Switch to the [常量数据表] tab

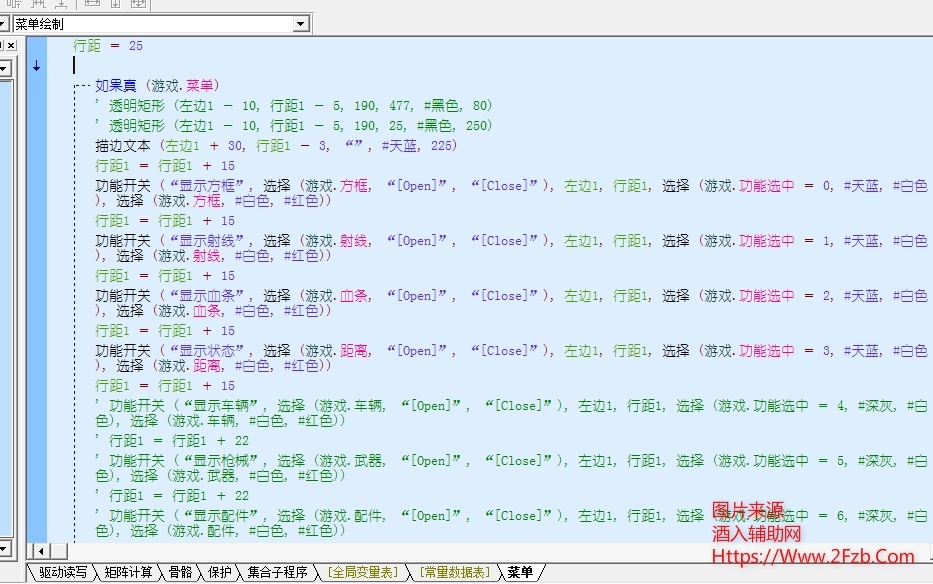tap(454, 573)
